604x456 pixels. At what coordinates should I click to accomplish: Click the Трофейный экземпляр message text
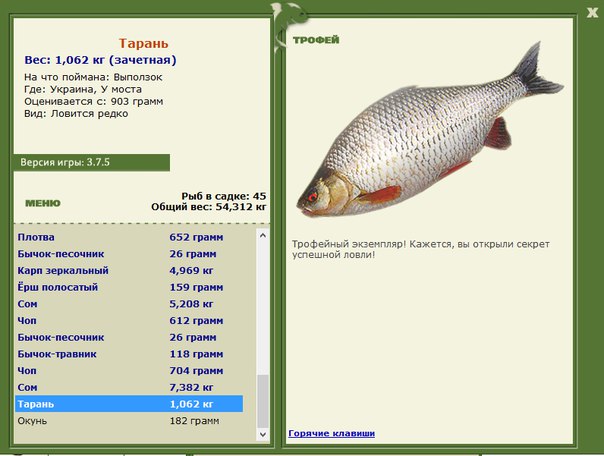421,249
